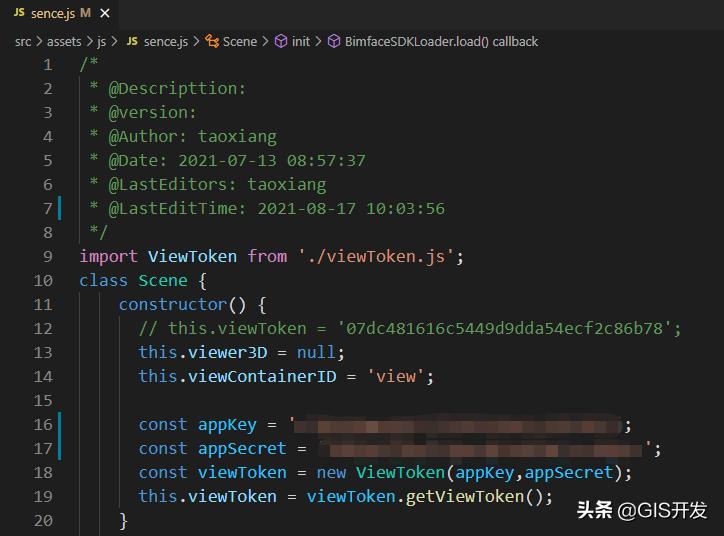Click the Scene class symbol icon
The width and height of the screenshot is (724, 536).
212,41
